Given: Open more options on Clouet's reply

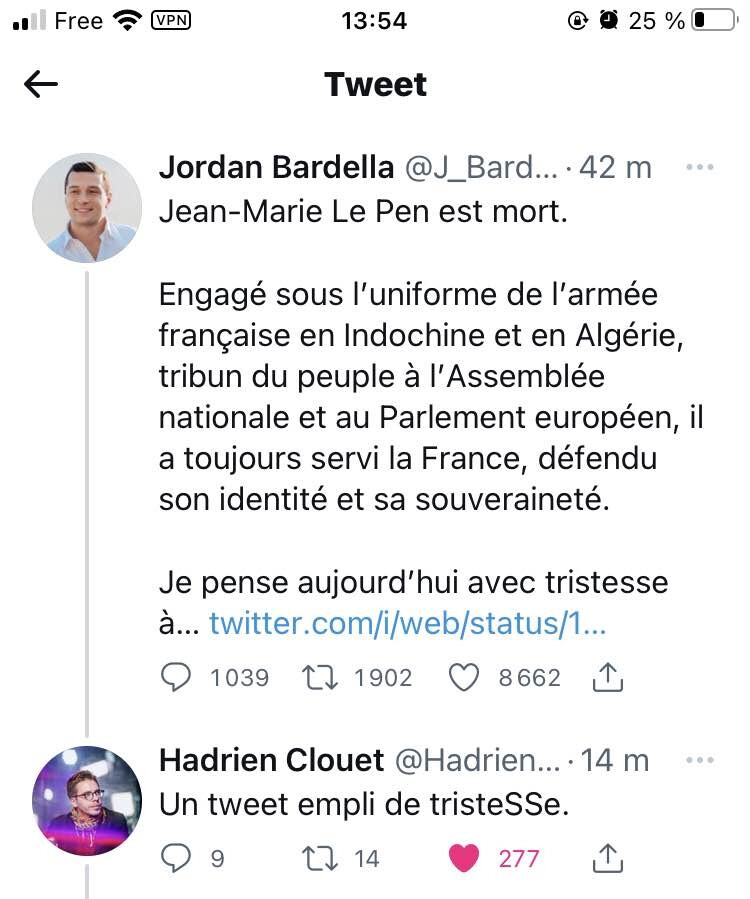Looking at the screenshot, I should pos(699,761).
